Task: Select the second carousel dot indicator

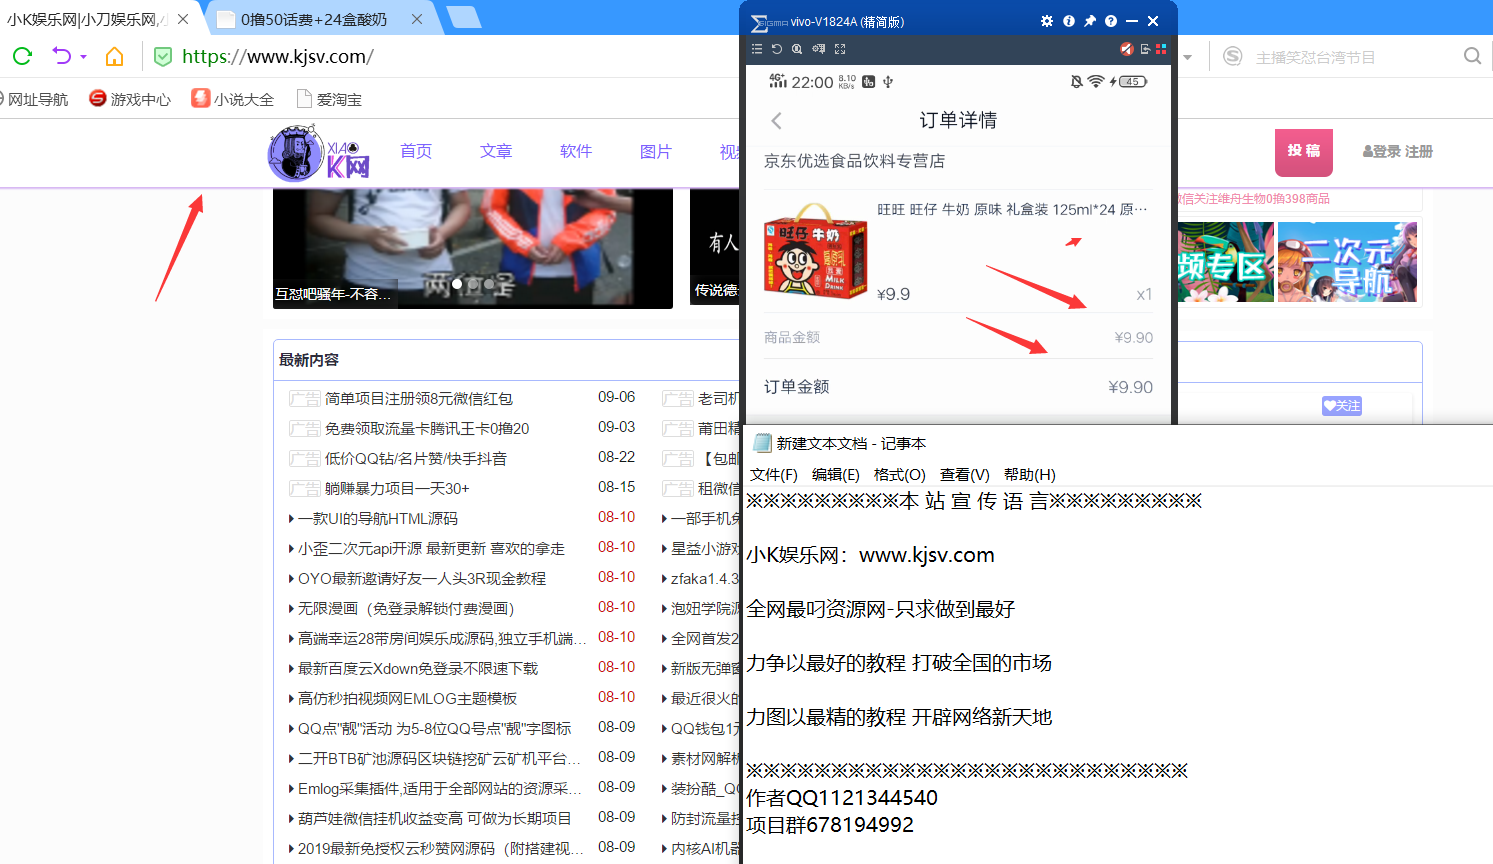Action: pos(471,284)
